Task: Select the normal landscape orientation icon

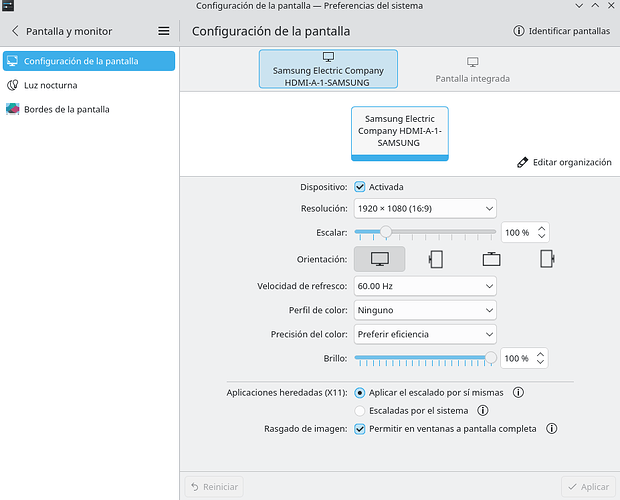Action: coord(379,259)
